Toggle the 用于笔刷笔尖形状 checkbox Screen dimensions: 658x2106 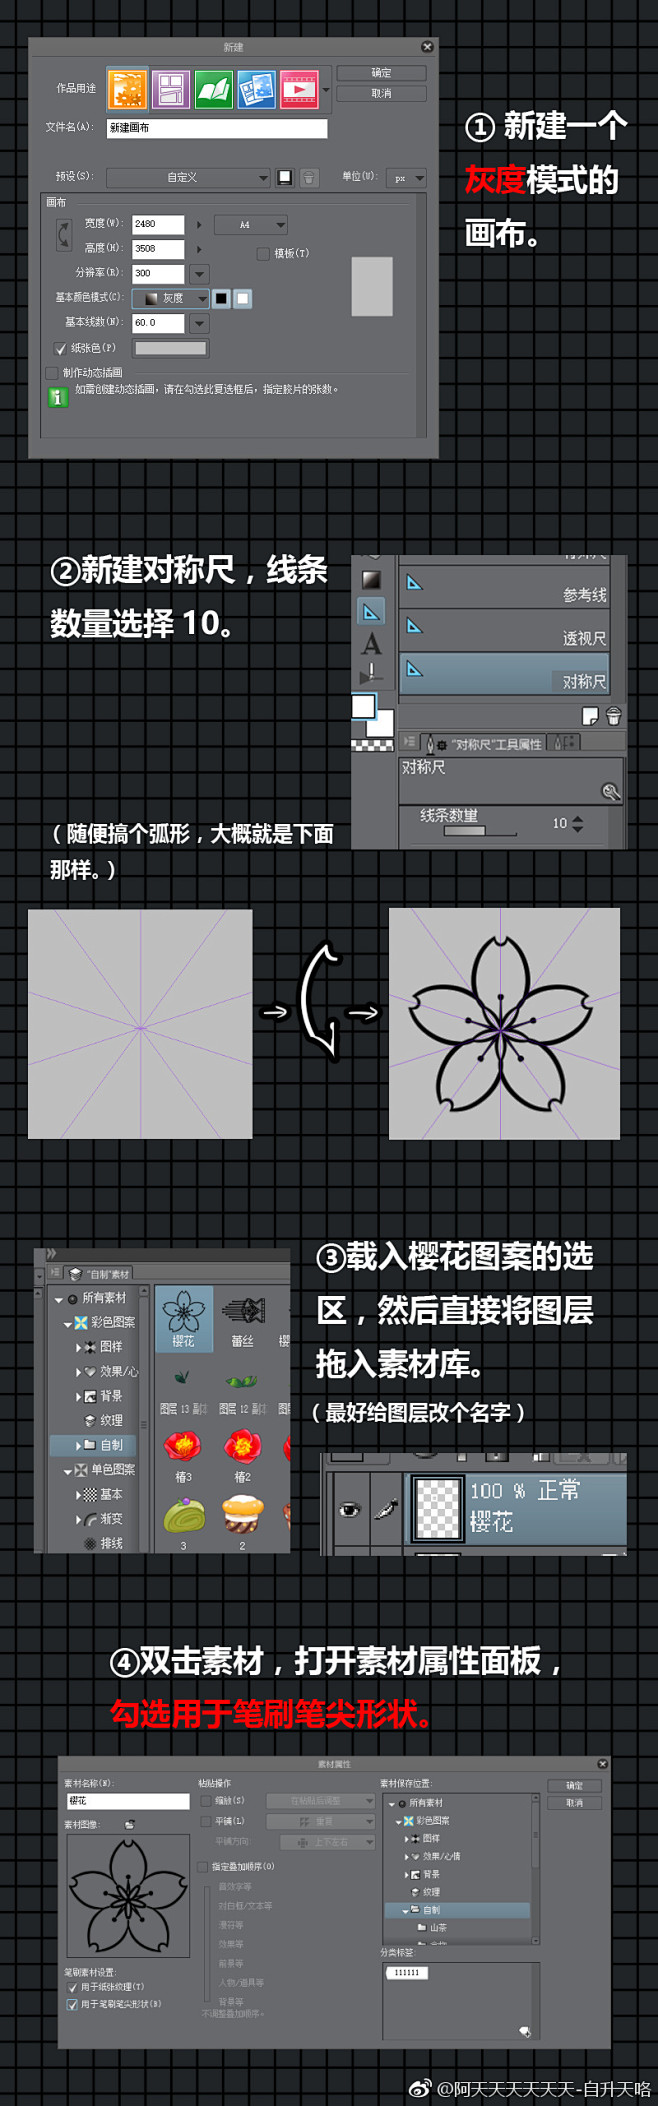pos(72,2004)
